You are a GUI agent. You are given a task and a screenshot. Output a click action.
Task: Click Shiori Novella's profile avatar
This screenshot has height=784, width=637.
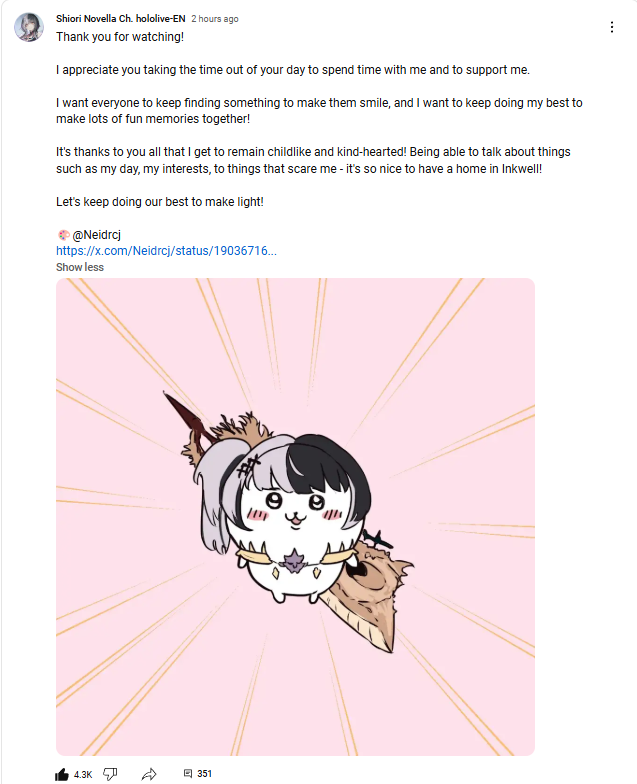tap(28, 27)
